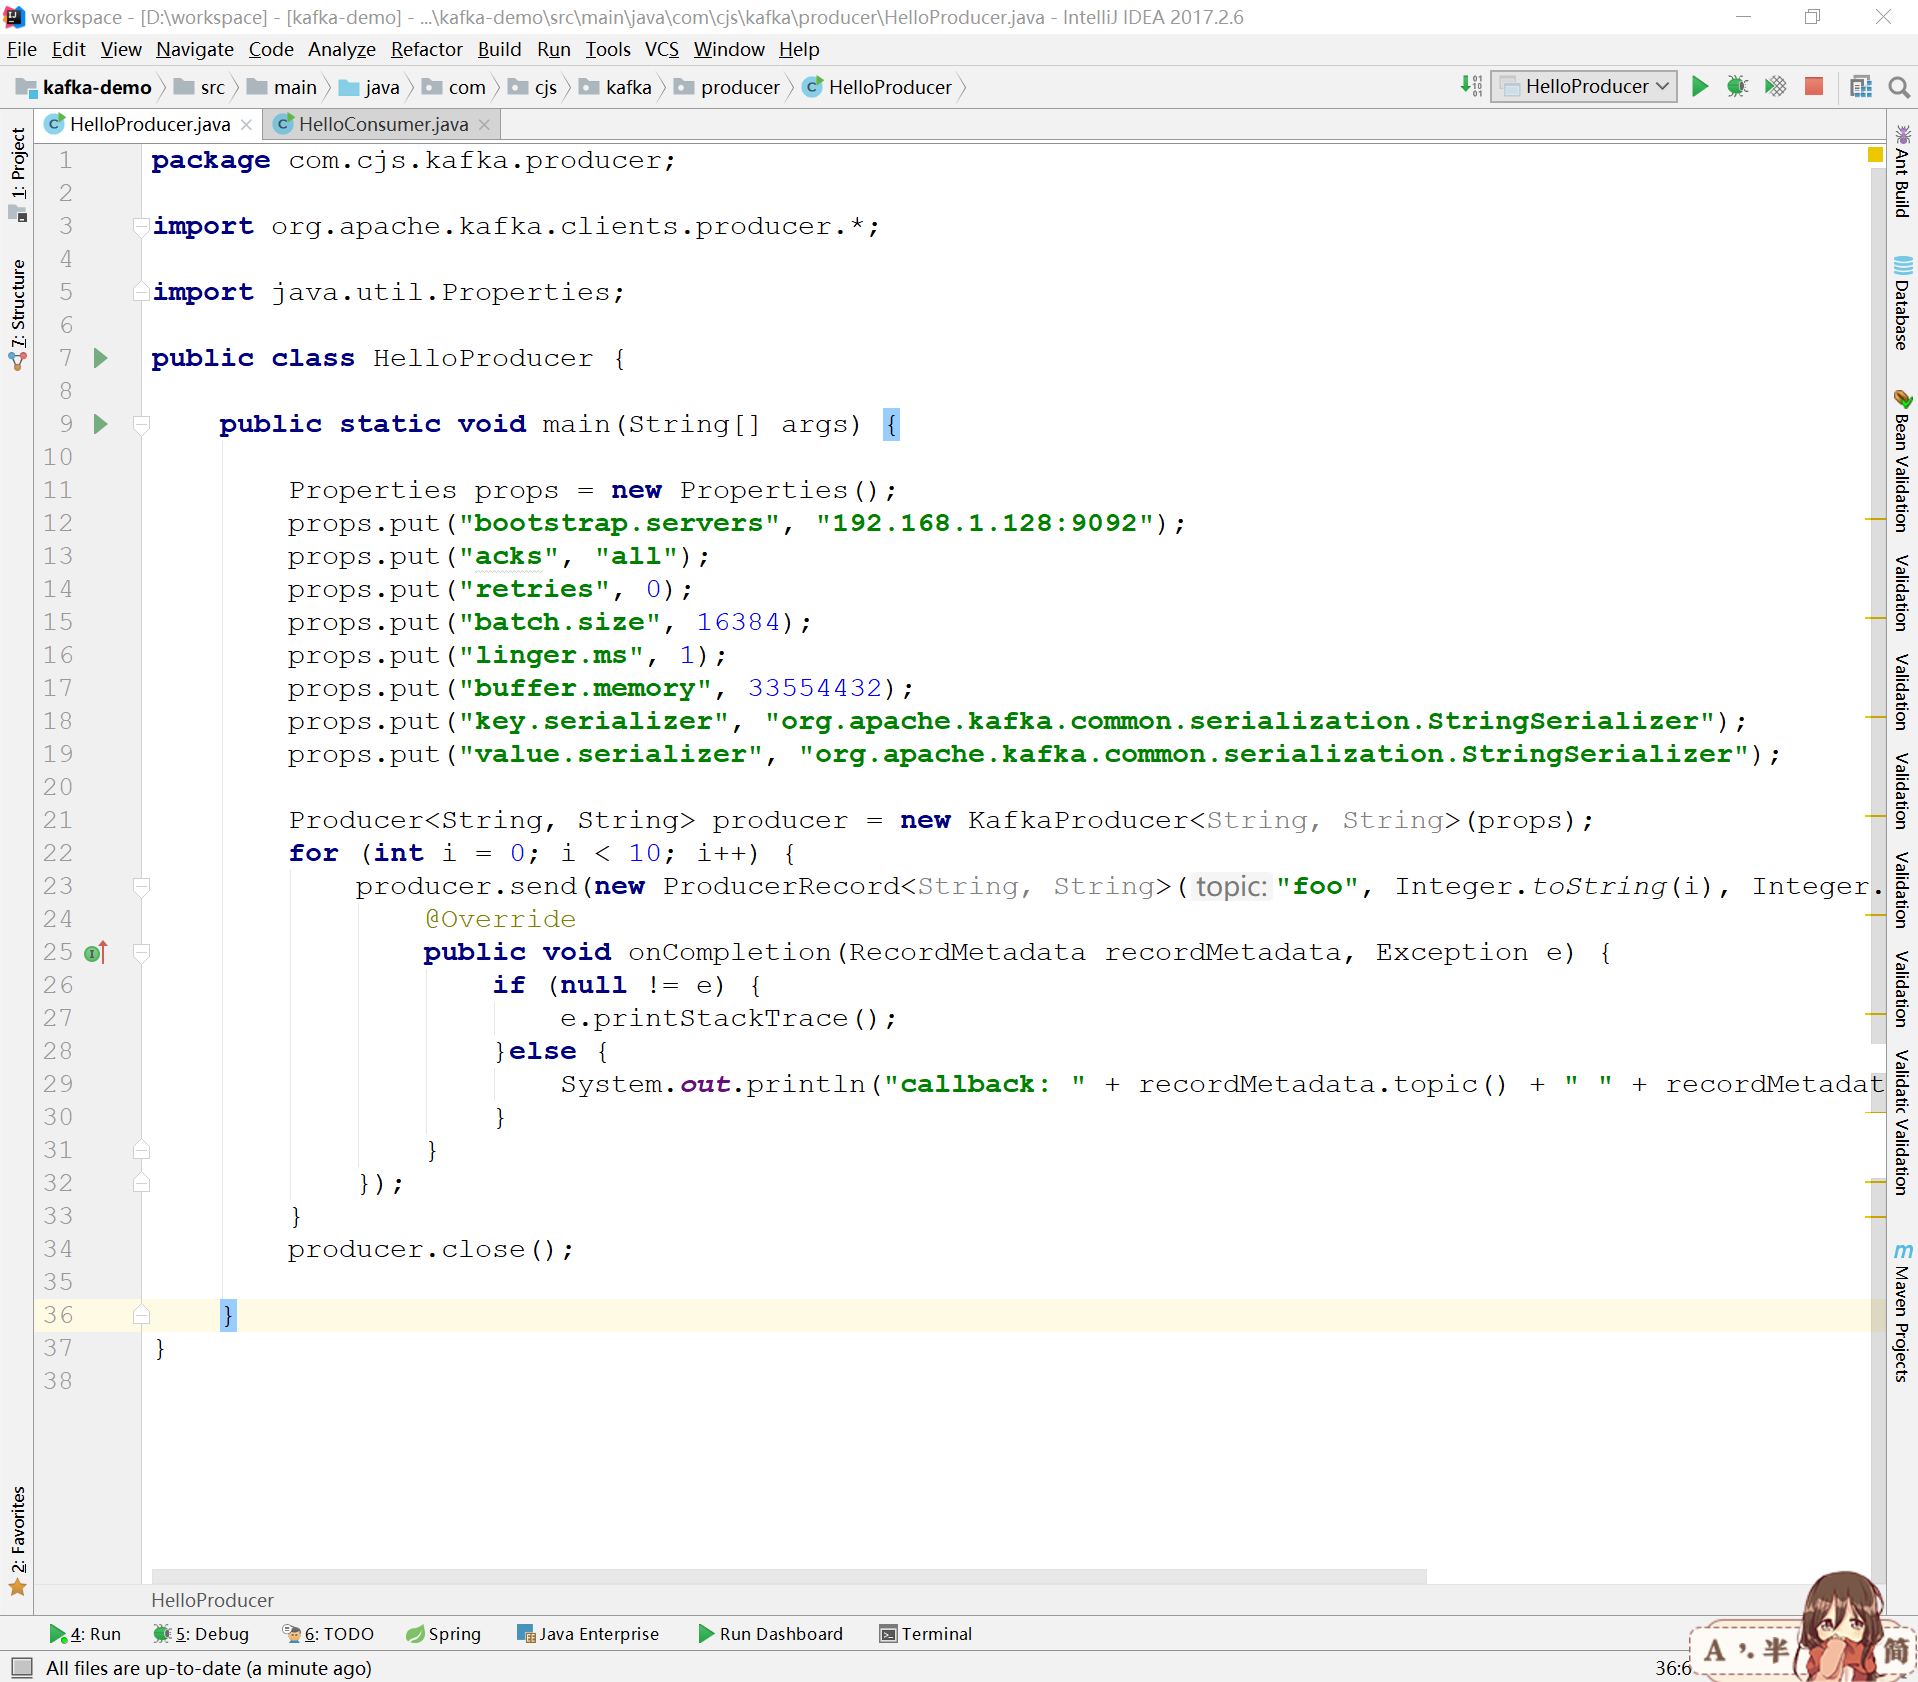Open Project Structure icon in toolbar

point(1860,87)
